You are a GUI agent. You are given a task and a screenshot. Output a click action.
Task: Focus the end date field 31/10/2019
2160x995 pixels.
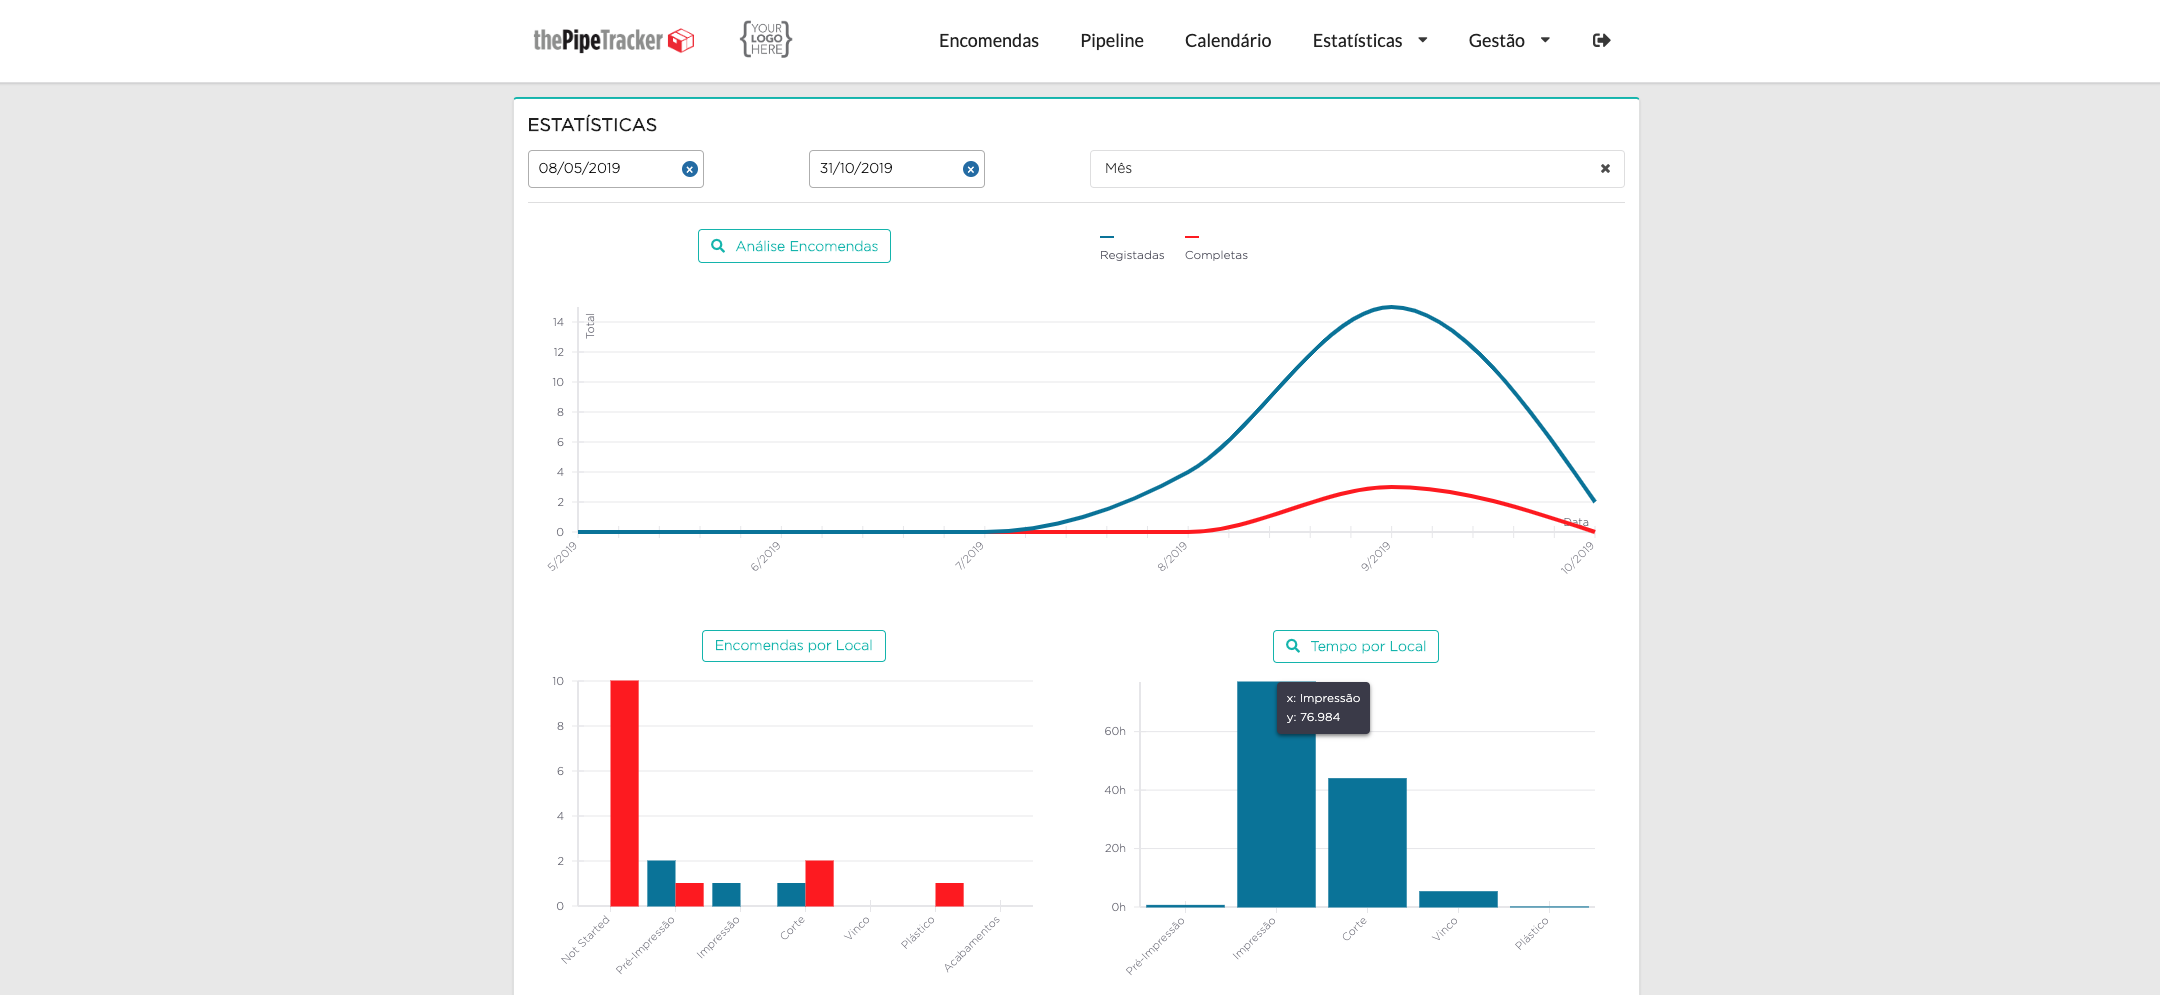(x=896, y=169)
